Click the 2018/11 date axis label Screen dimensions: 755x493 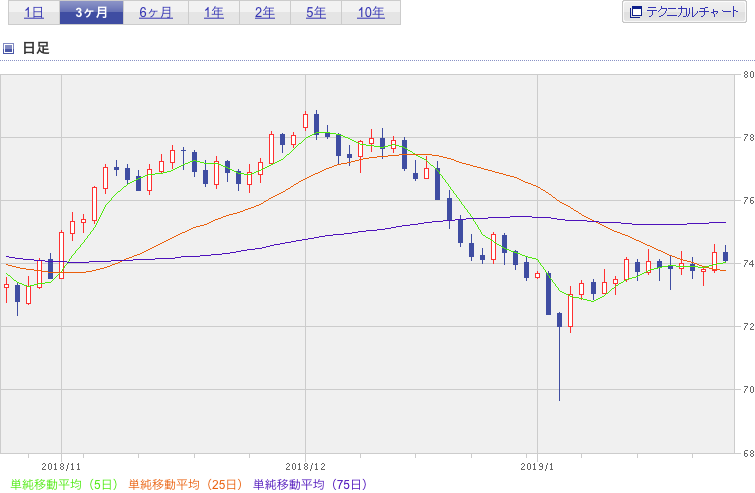61,467
